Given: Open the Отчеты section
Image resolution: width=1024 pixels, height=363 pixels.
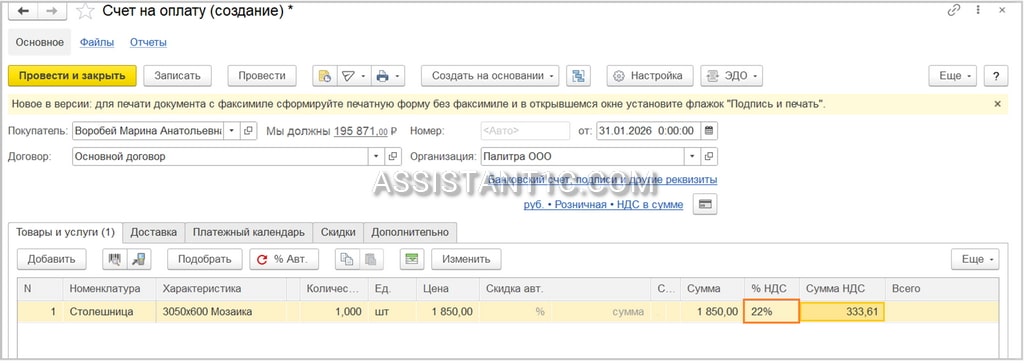Looking at the screenshot, I should pyautogui.click(x=148, y=42).
